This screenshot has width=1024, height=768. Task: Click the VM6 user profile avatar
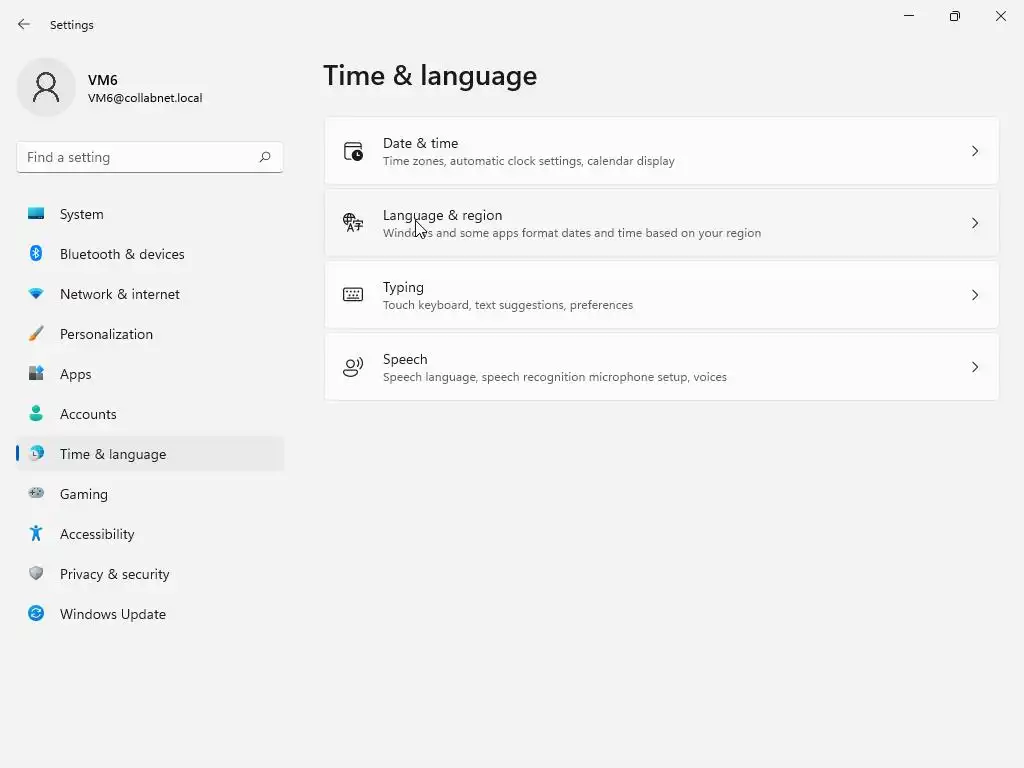46,87
